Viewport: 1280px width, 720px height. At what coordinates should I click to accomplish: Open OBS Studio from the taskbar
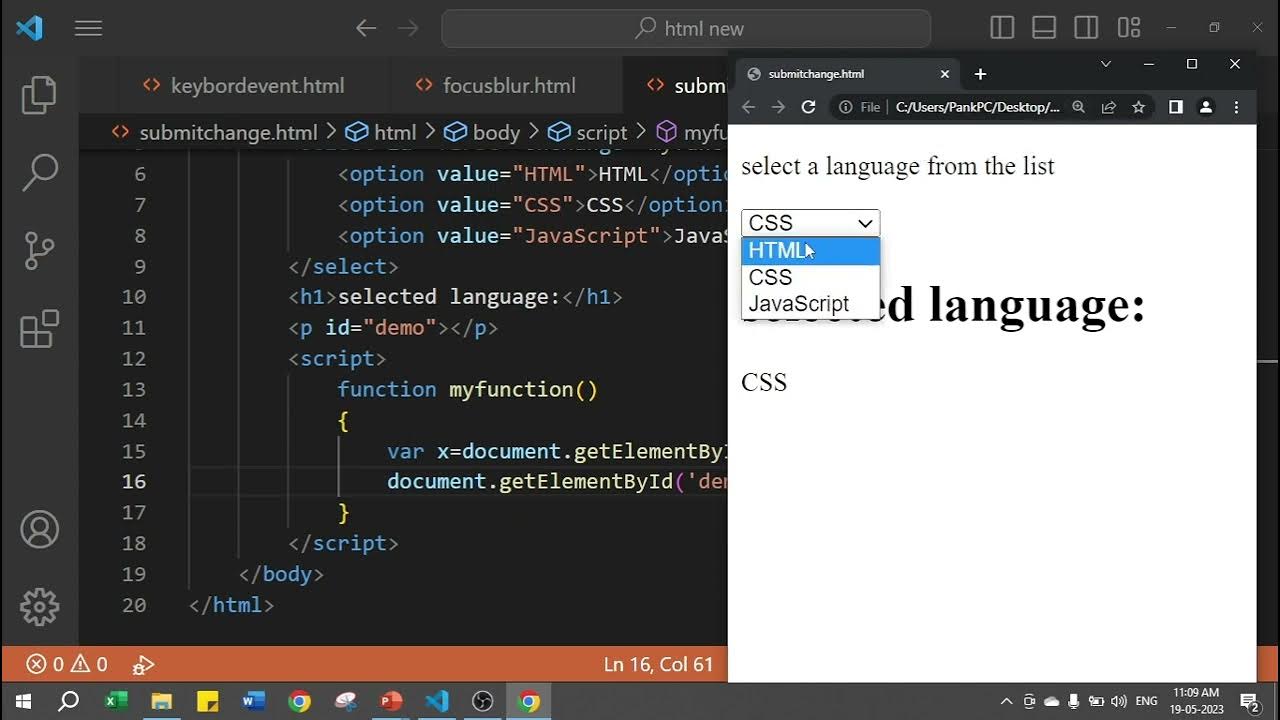coord(483,701)
